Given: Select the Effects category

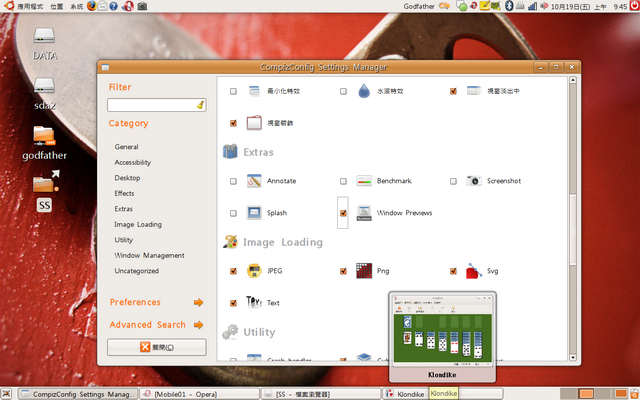Looking at the screenshot, I should pyautogui.click(x=124, y=193).
